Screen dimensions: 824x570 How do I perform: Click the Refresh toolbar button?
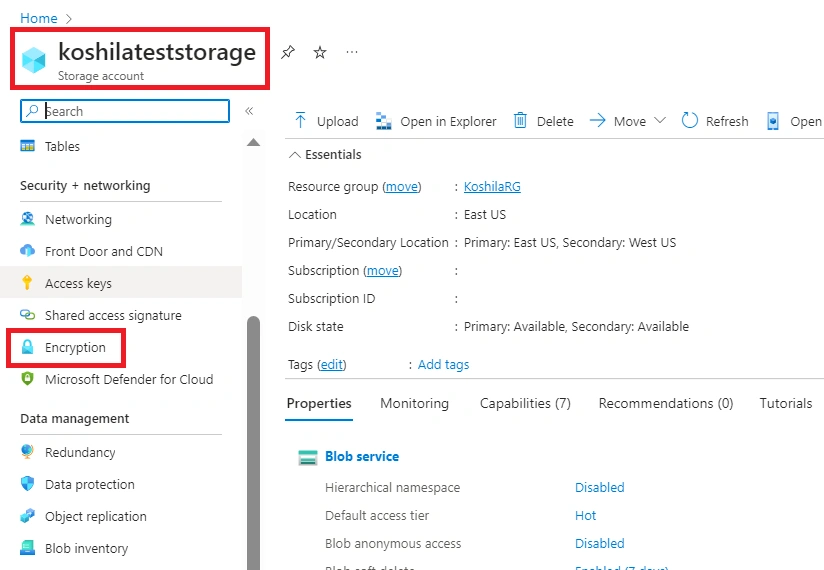click(x=715, y=121)
